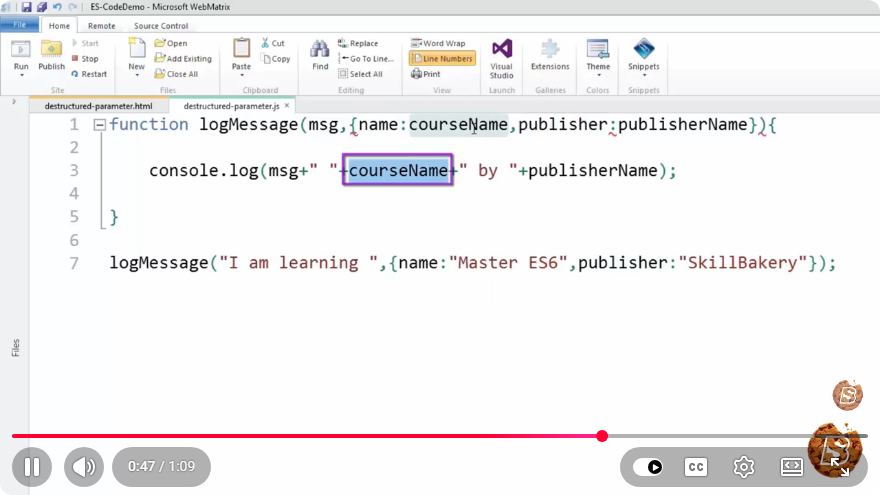This screenshot has width=880, height=495.
Task: Collapse the logMessage function fold marker
Action: tap(99, 125)
